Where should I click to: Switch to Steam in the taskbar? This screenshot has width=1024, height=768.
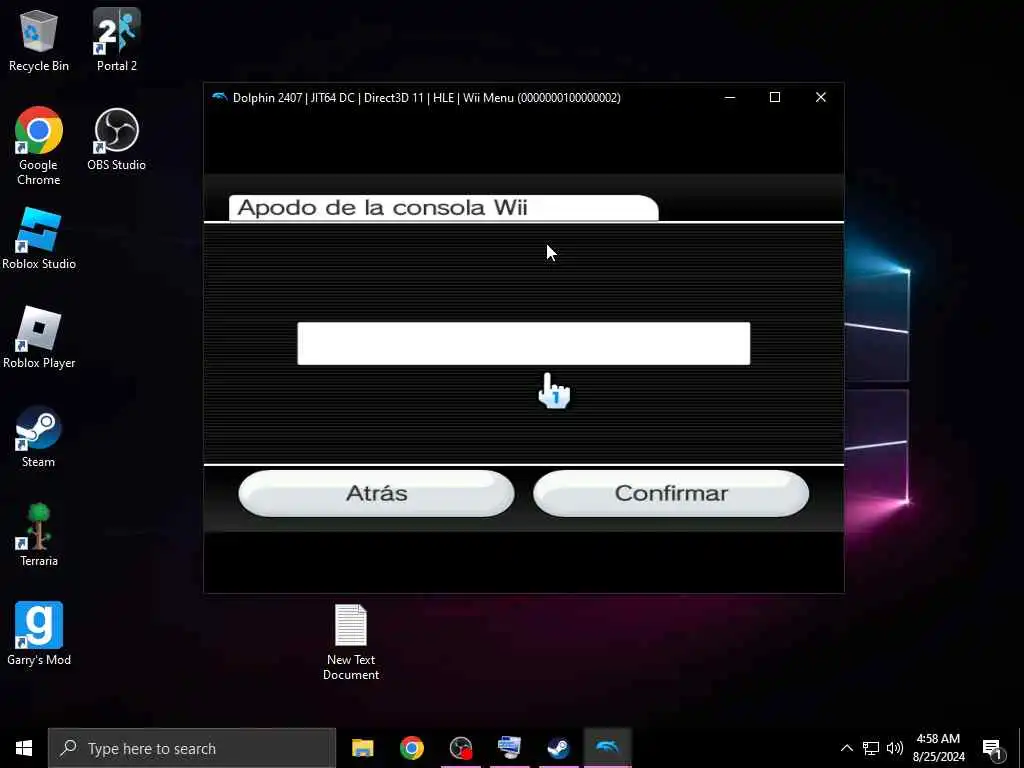pyautogui.click(x=558, y=748)
